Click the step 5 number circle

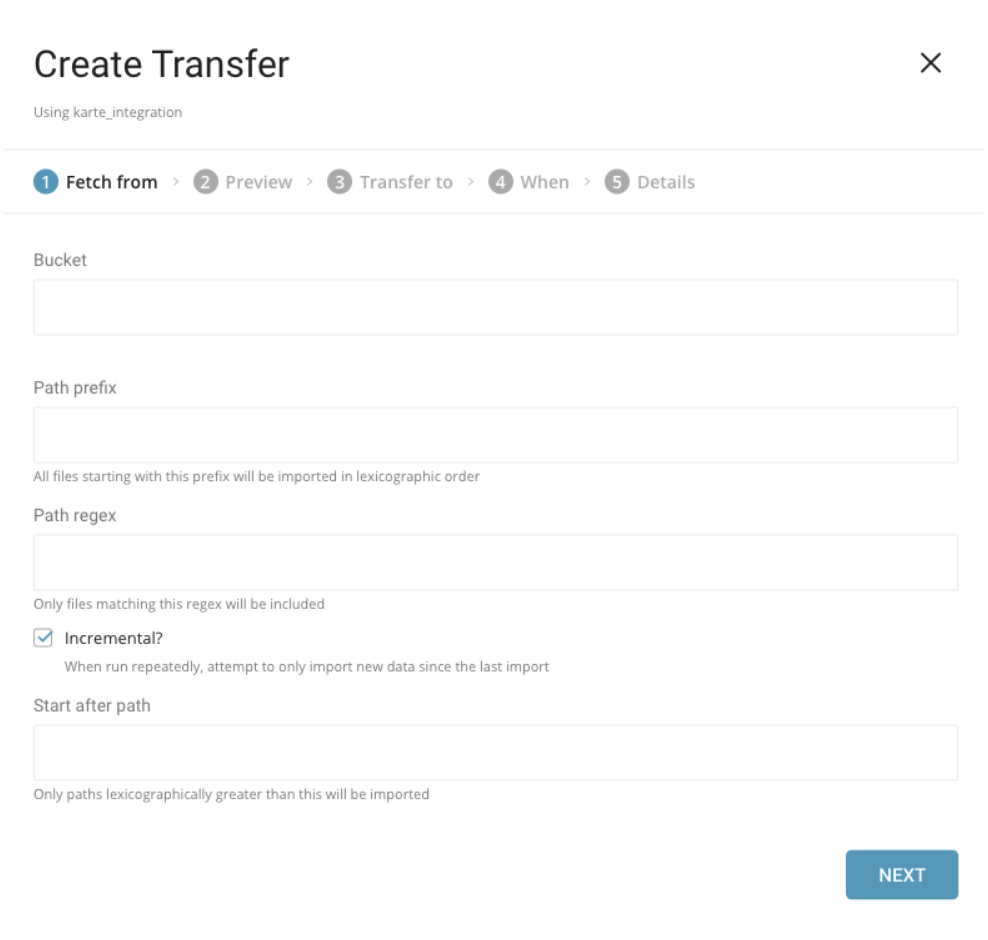(617, 182)
